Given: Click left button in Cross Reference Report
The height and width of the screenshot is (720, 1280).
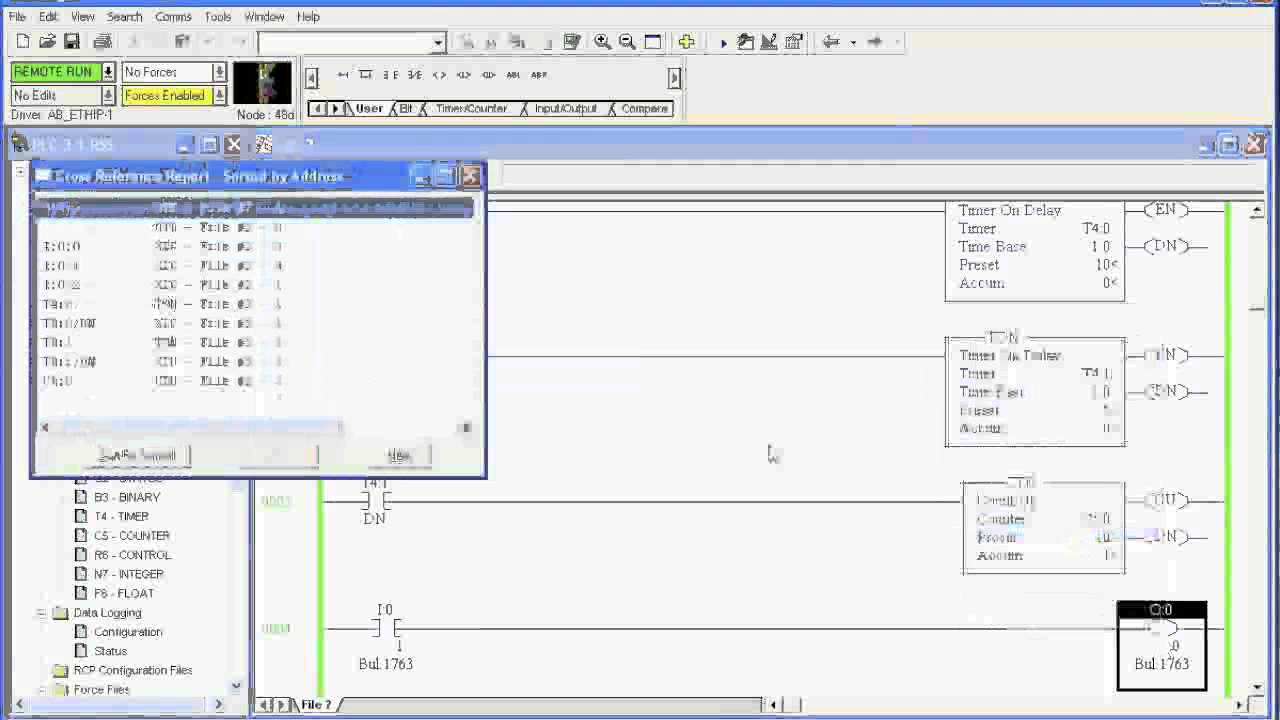Looking at the screenshot, I should coord(138,456).
